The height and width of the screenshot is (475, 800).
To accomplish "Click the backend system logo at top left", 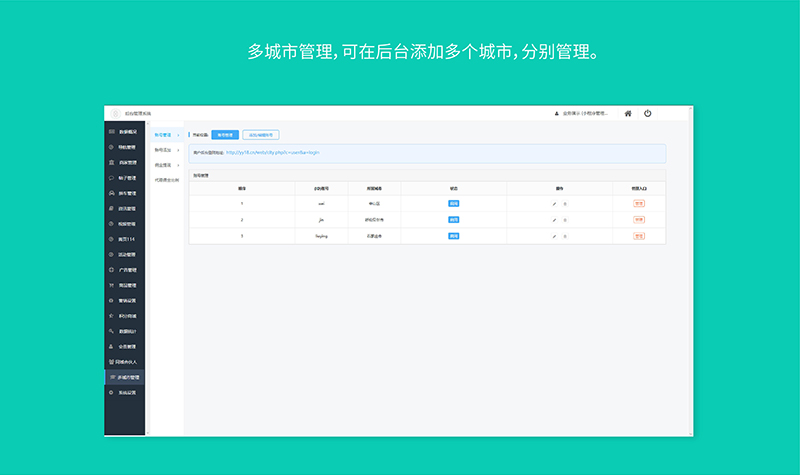I will click(115, 113).
